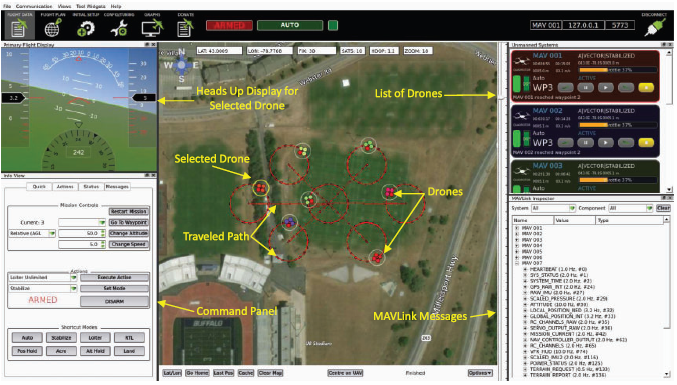This screenshot has height=385, width=677.
Task: Pause MAV 001 mission
Action: click(x=585, y=88)
